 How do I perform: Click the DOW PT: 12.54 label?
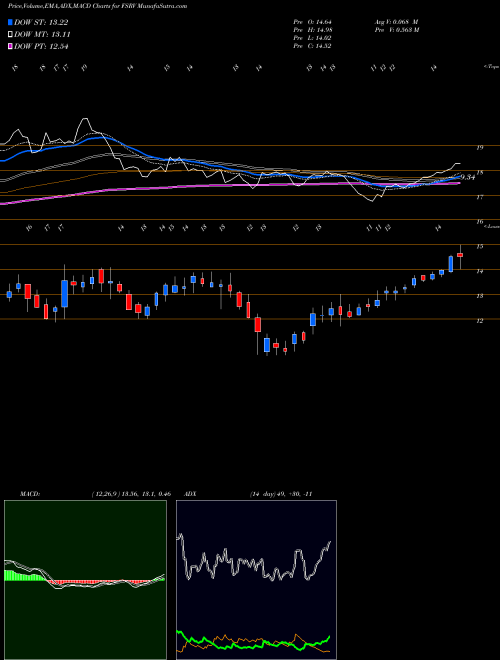41,46
